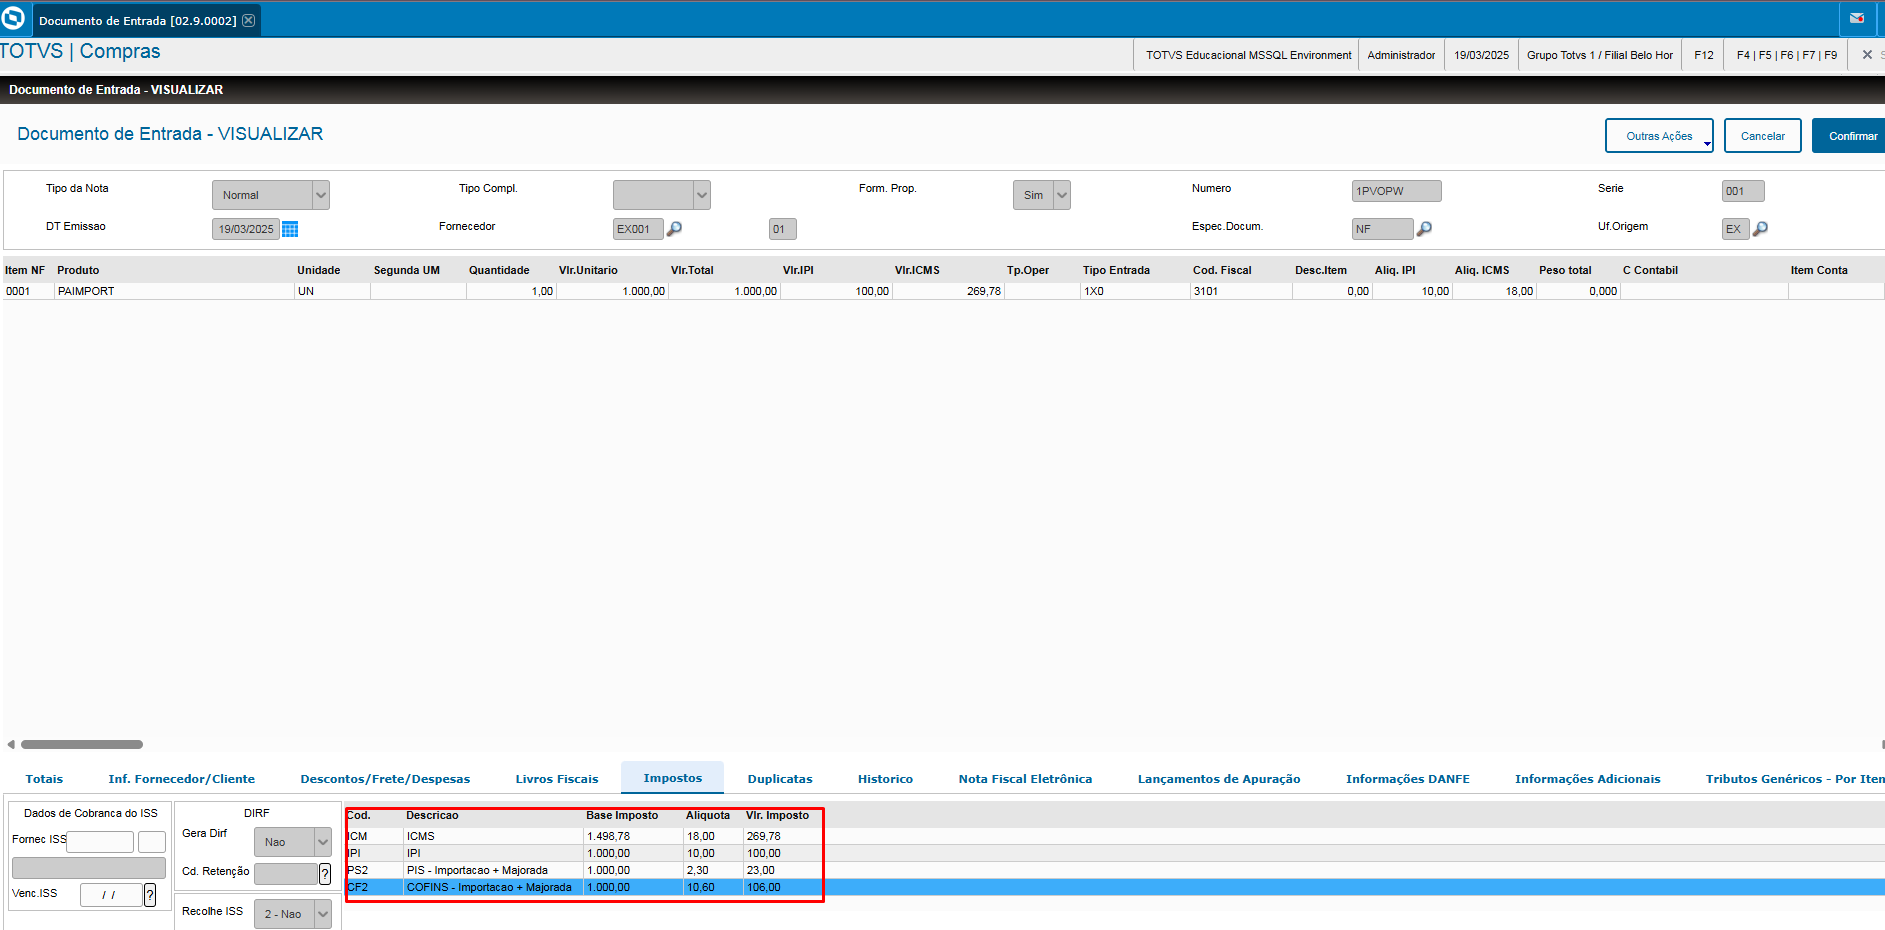Click the Base Imposto column header
Image resolution: width=1885 pixels, height=930 pixels.
coord(622,815)
